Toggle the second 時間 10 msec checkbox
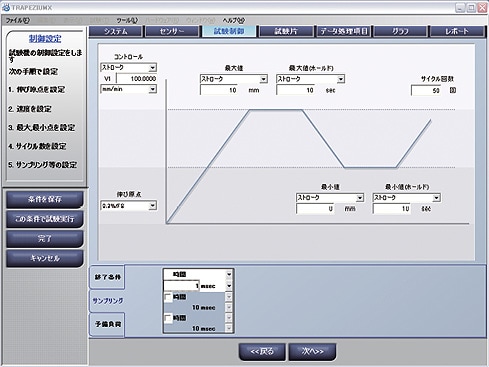This screenshot has width=489, height=367. tap(168, 318)
